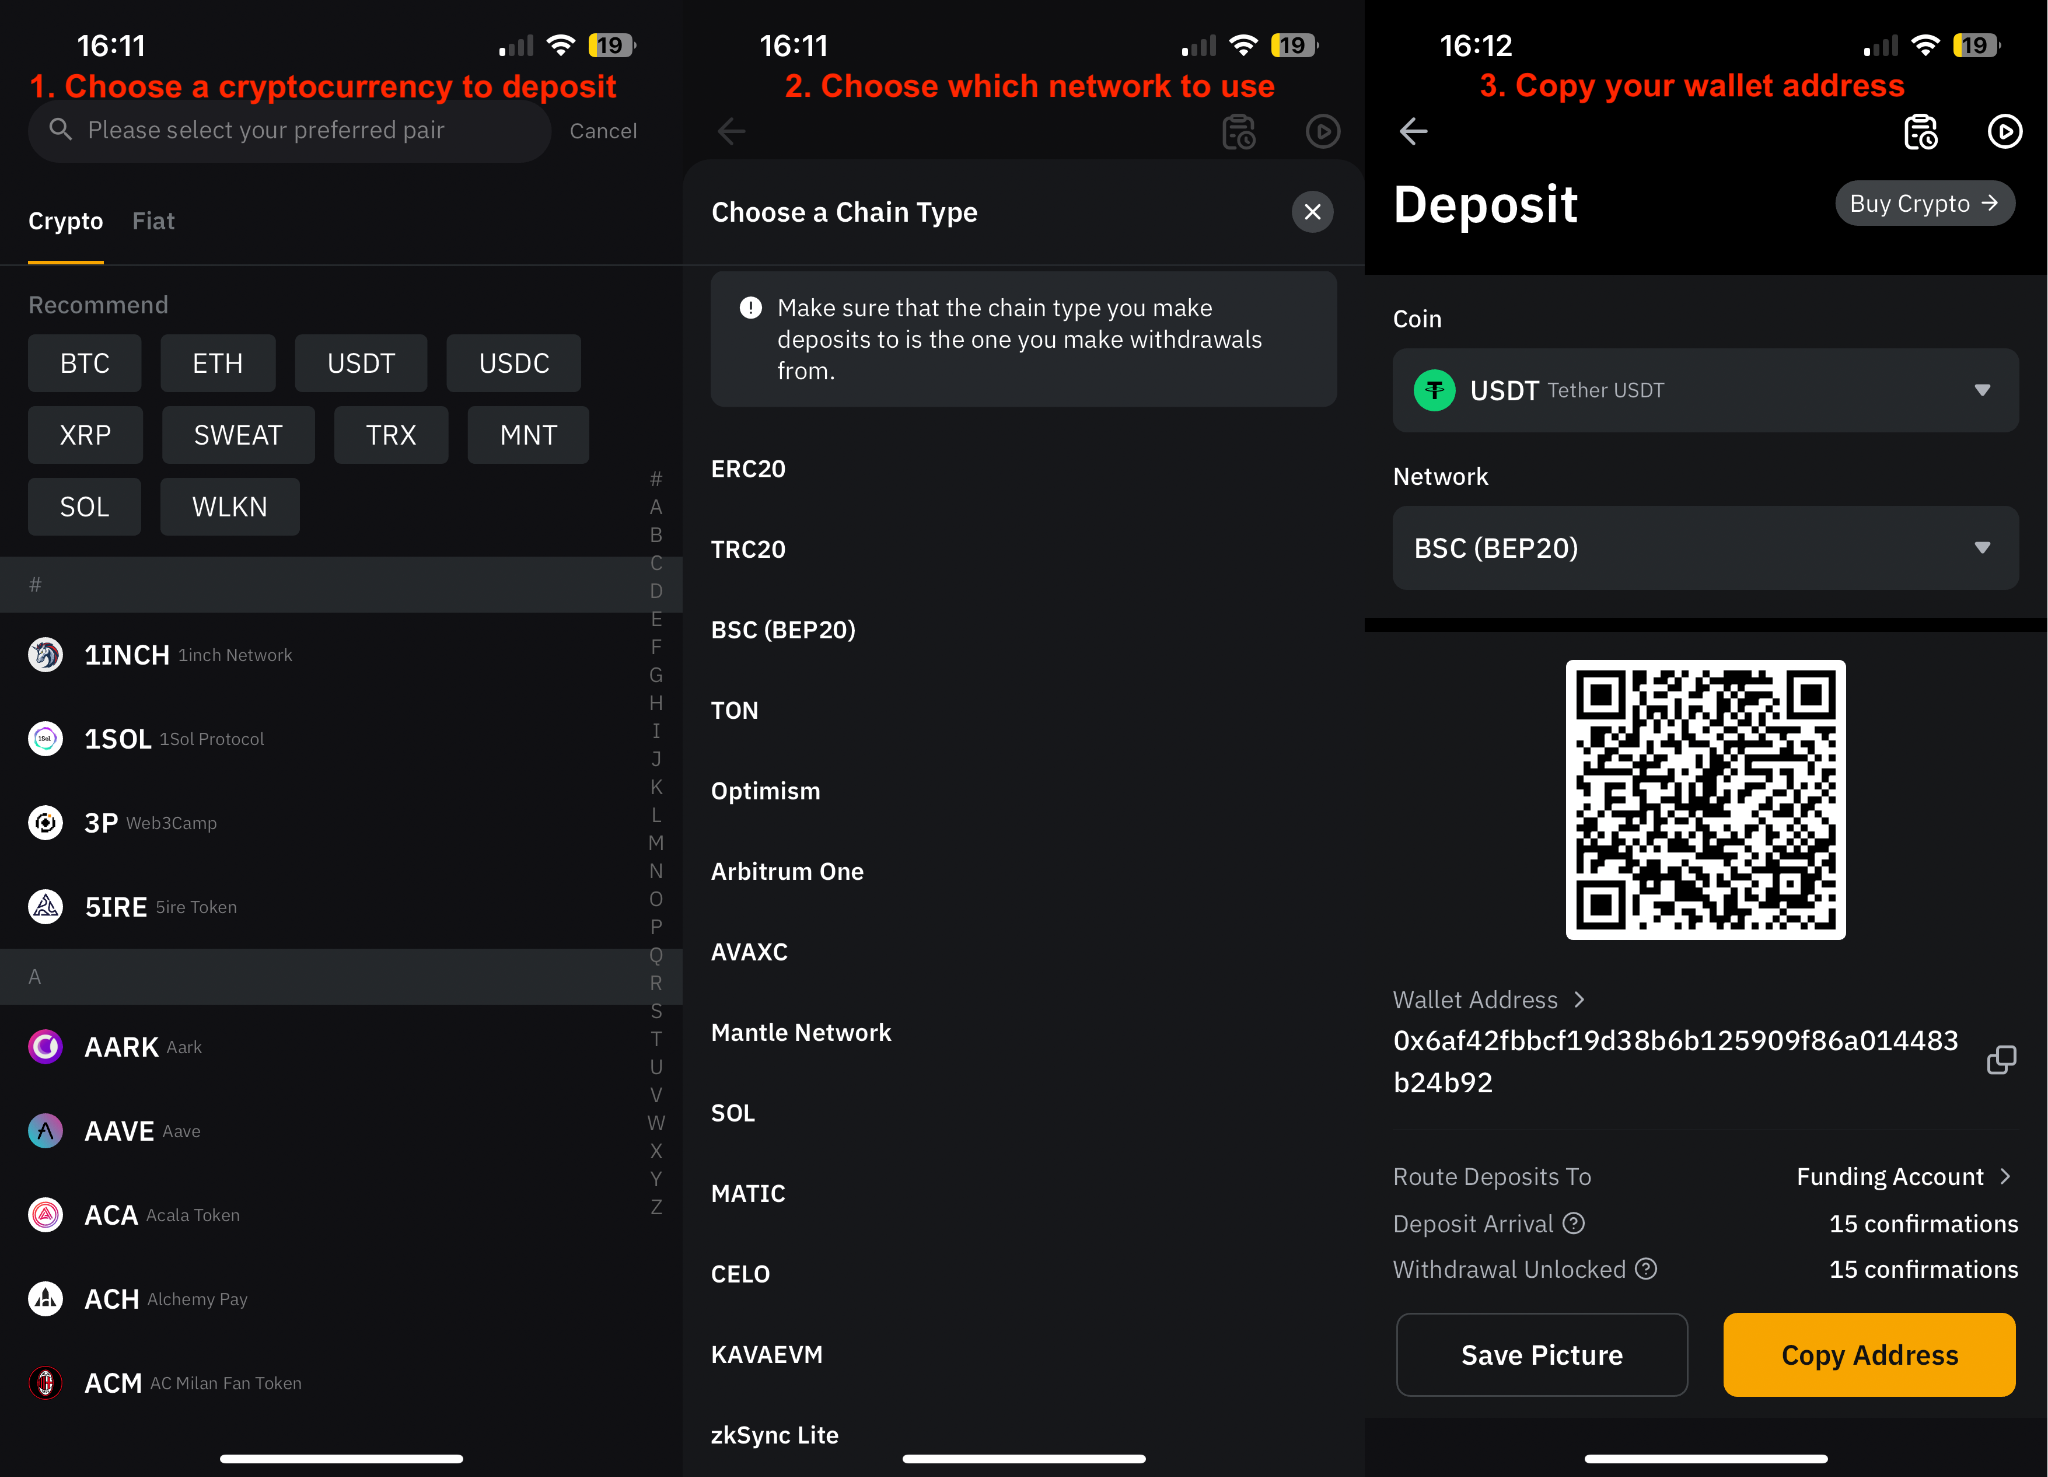Click the AAVE coin logo icon

45,1131
